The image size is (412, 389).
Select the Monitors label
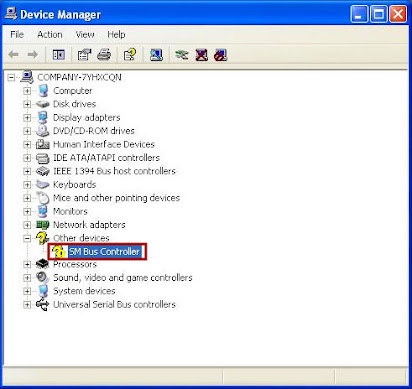(x=70, y=211)
